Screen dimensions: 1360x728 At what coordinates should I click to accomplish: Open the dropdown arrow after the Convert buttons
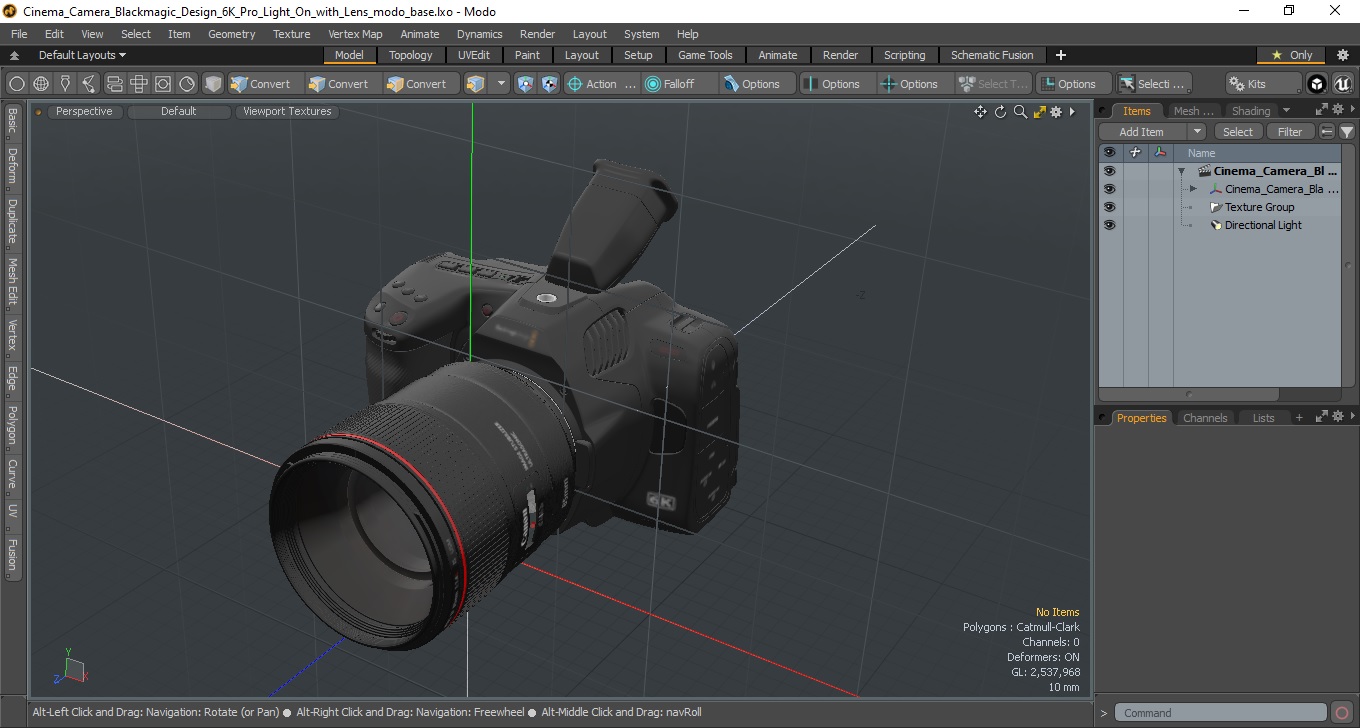[501, 84]
